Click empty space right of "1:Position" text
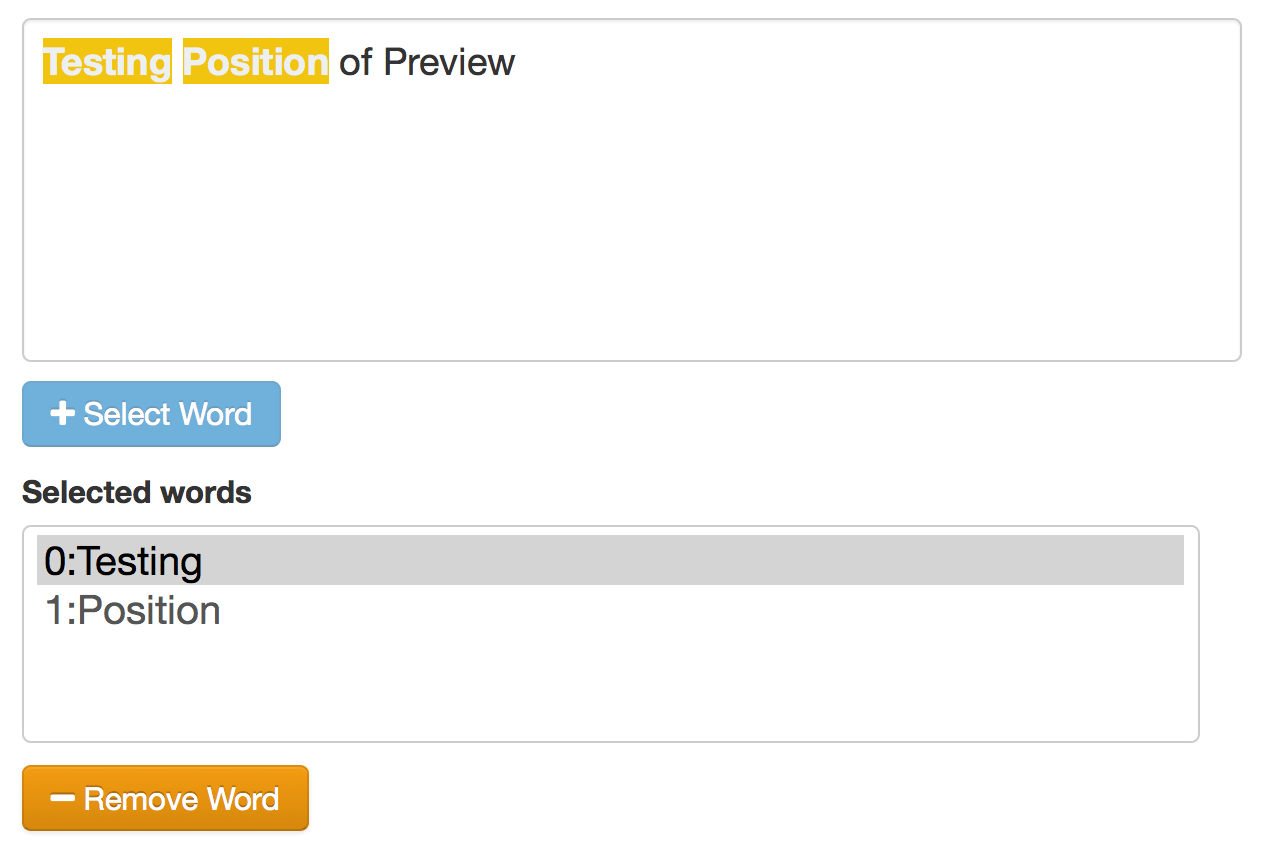 [x=700, y=611]
